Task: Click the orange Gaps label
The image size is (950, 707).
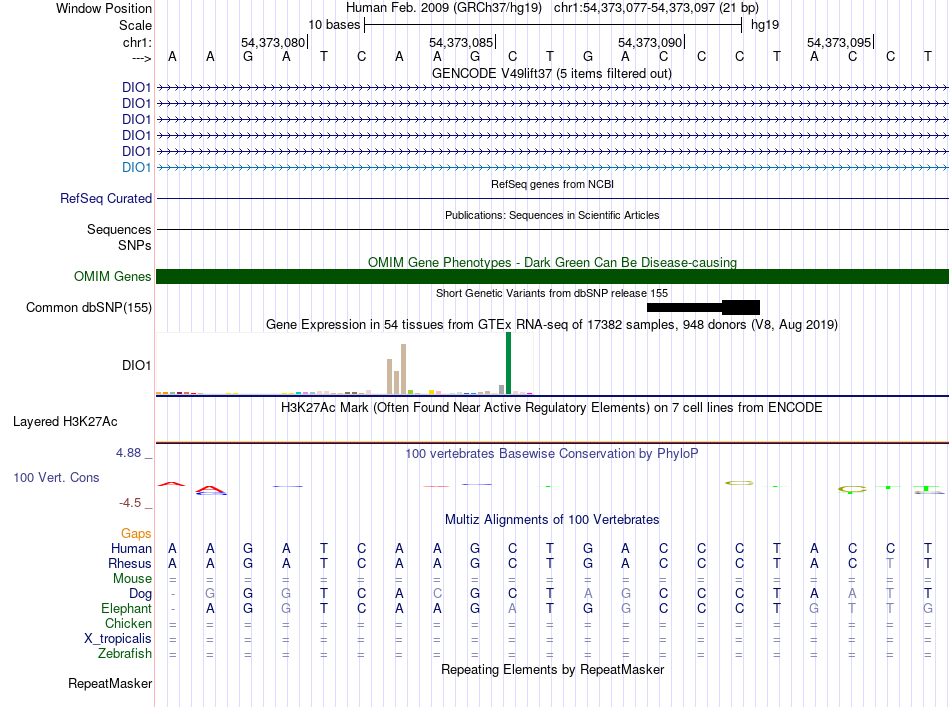Action: (x=136, y=534)
